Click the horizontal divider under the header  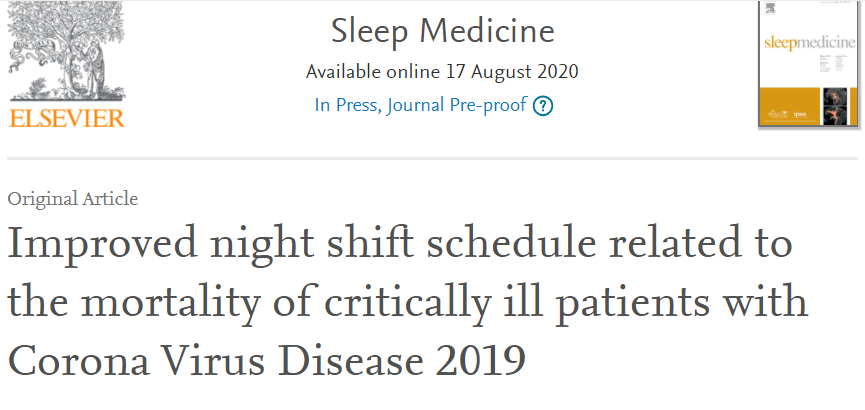(432, 158)
